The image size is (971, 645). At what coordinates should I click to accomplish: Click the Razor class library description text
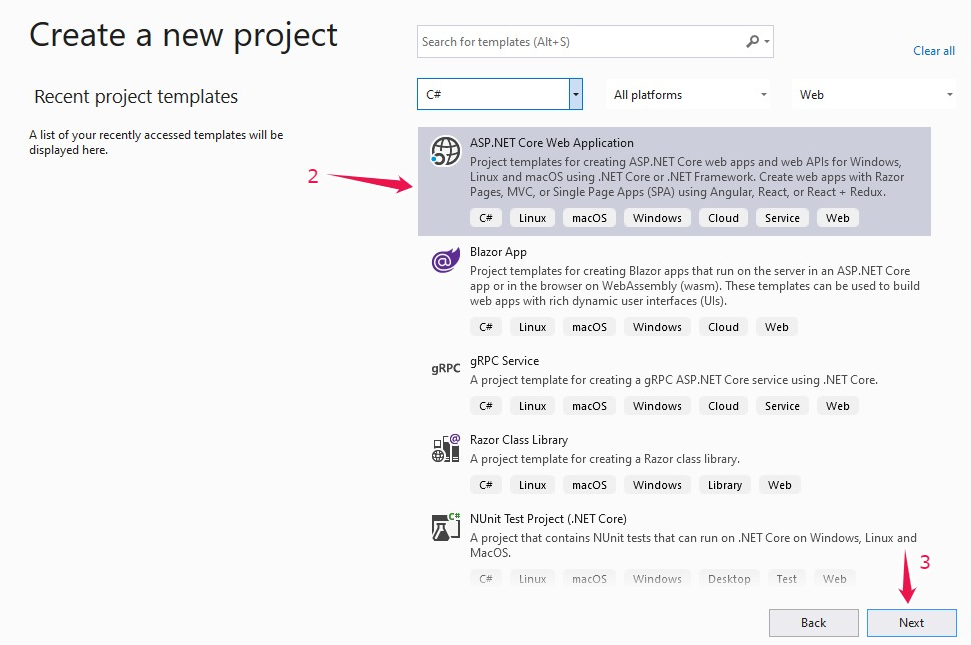click(604, 459)
